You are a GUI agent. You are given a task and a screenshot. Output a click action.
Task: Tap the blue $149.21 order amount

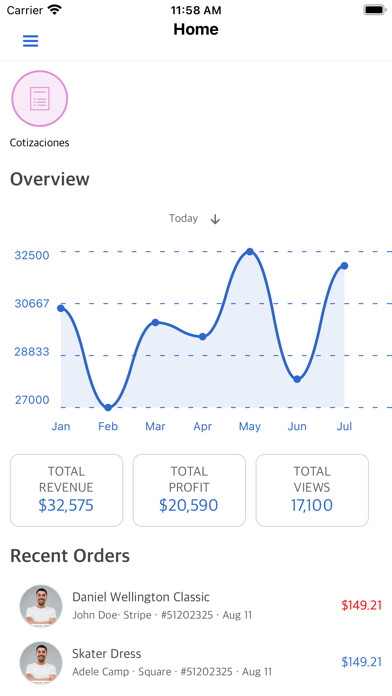tap(361, 662)
